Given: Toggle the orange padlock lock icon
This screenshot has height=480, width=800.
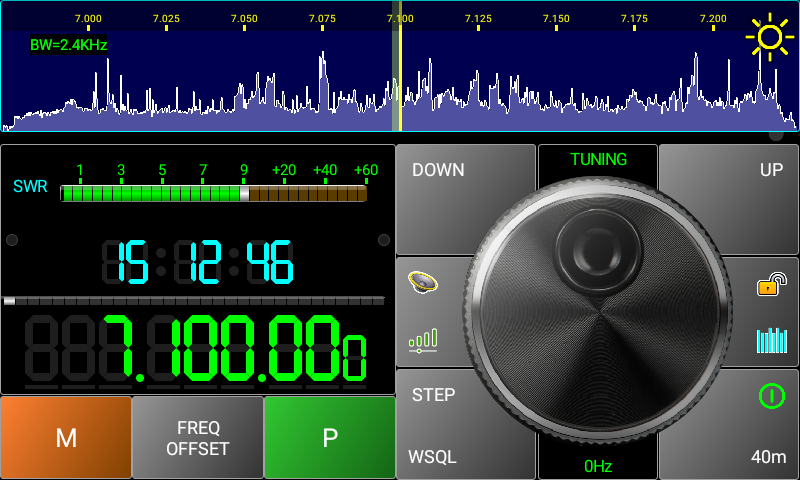Looking at the screenshot, I should (767, 287).
